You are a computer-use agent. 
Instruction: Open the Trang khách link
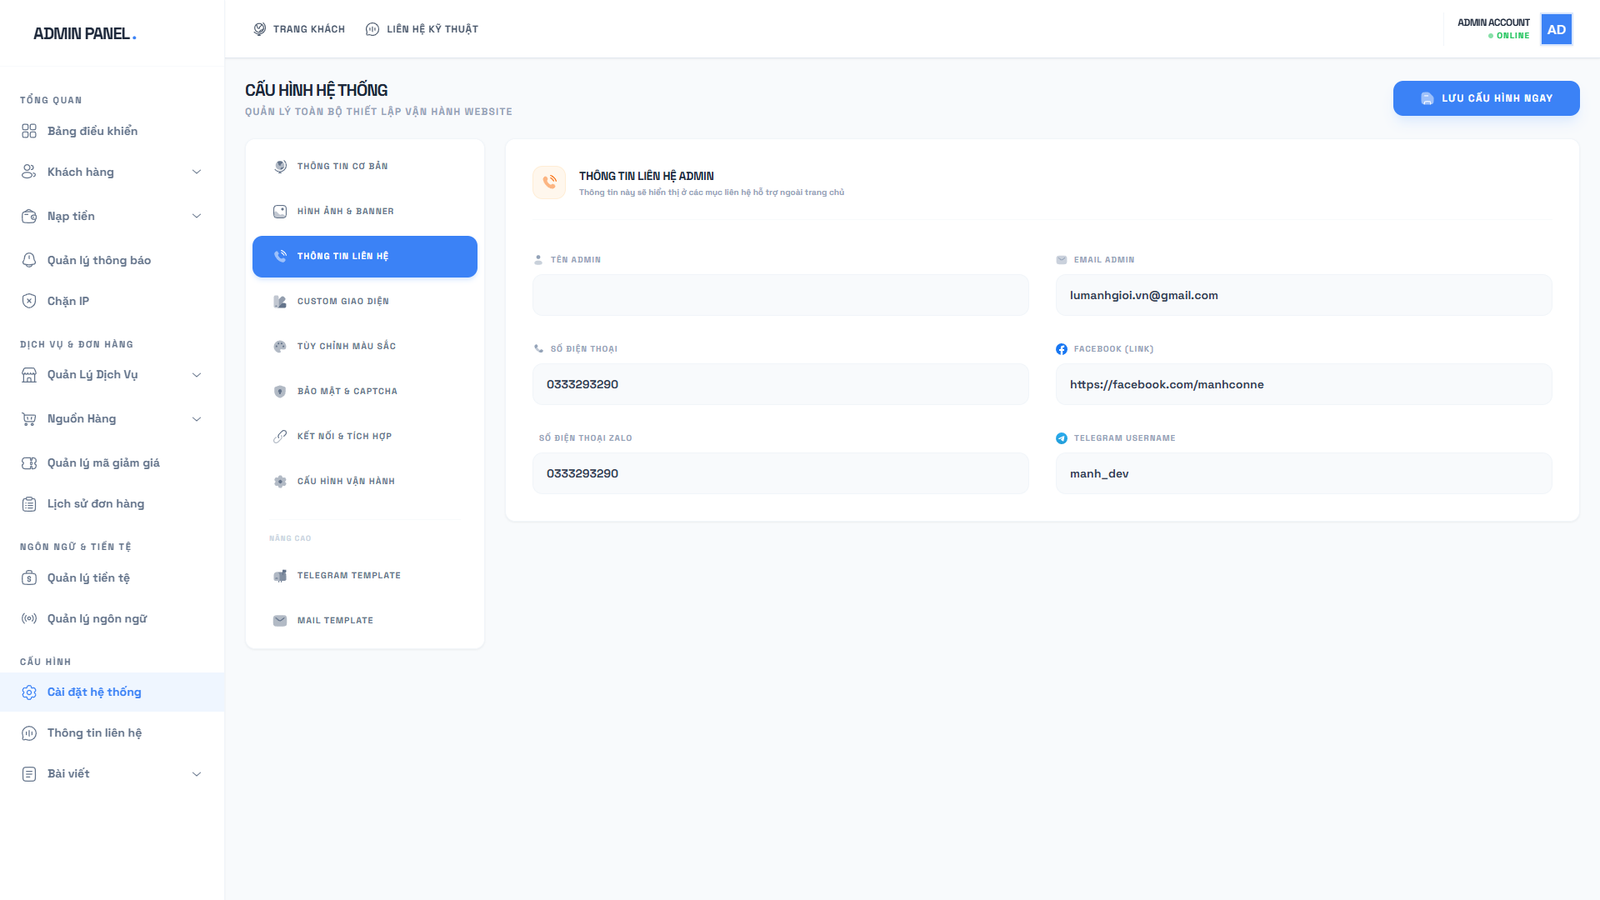(299, 29)
